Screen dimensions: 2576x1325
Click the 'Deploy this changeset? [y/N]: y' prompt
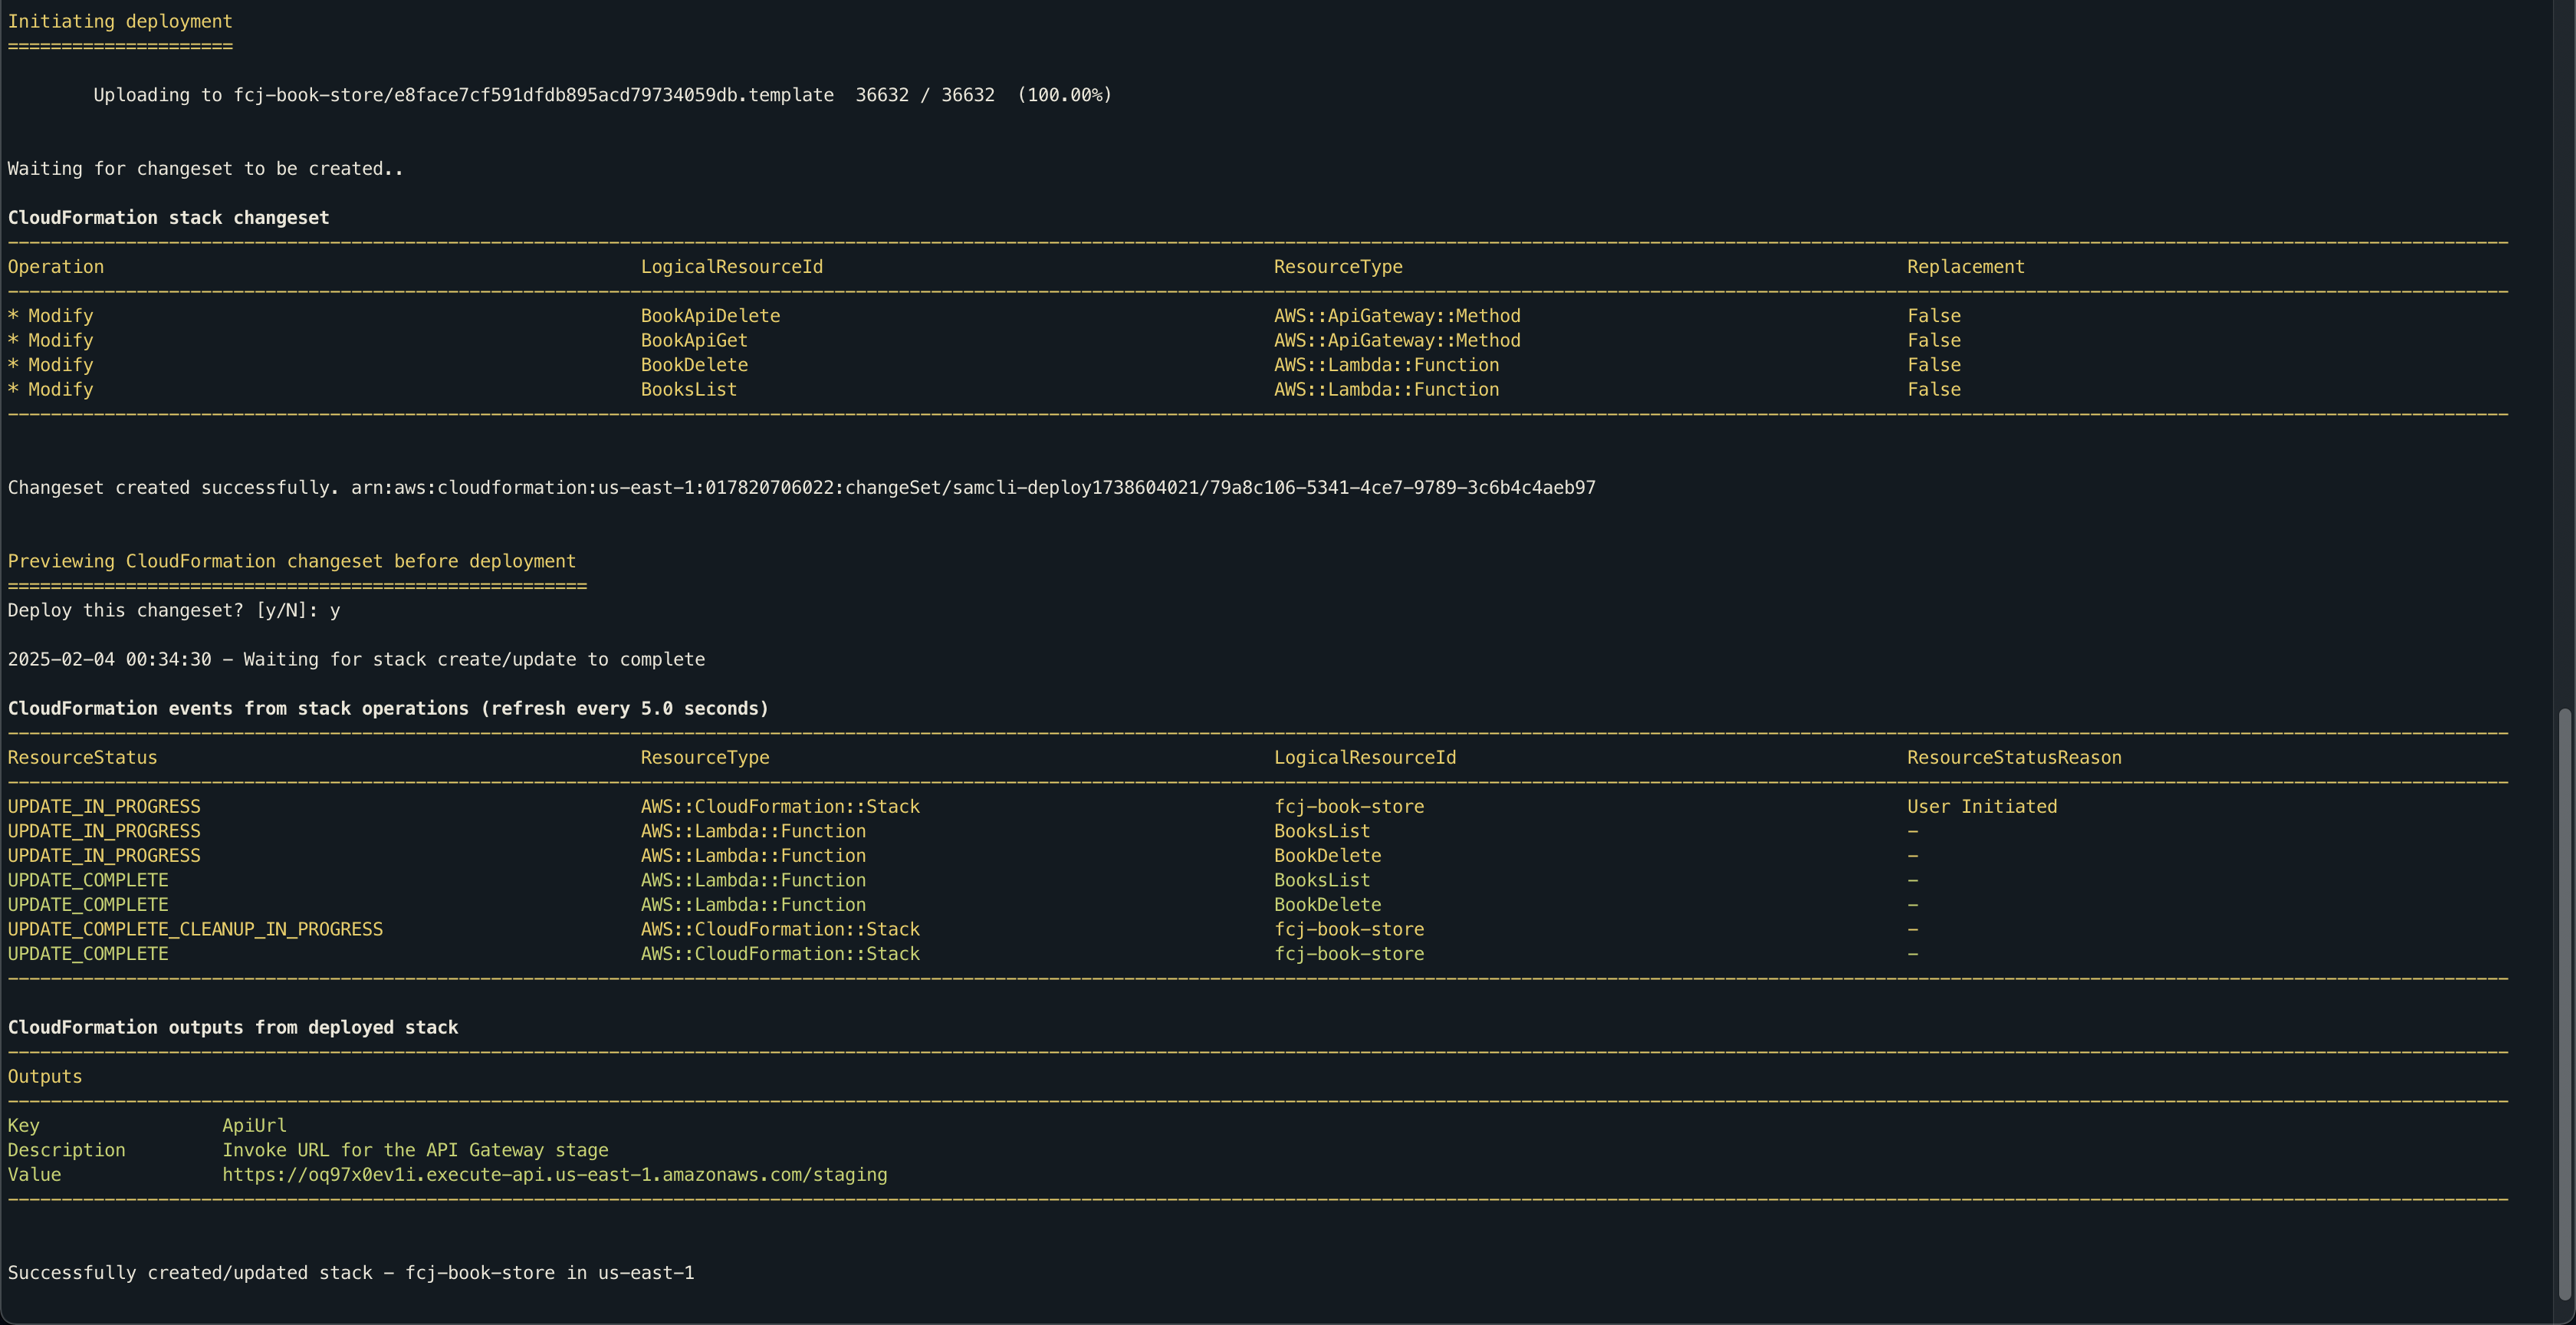pos(174,611)
